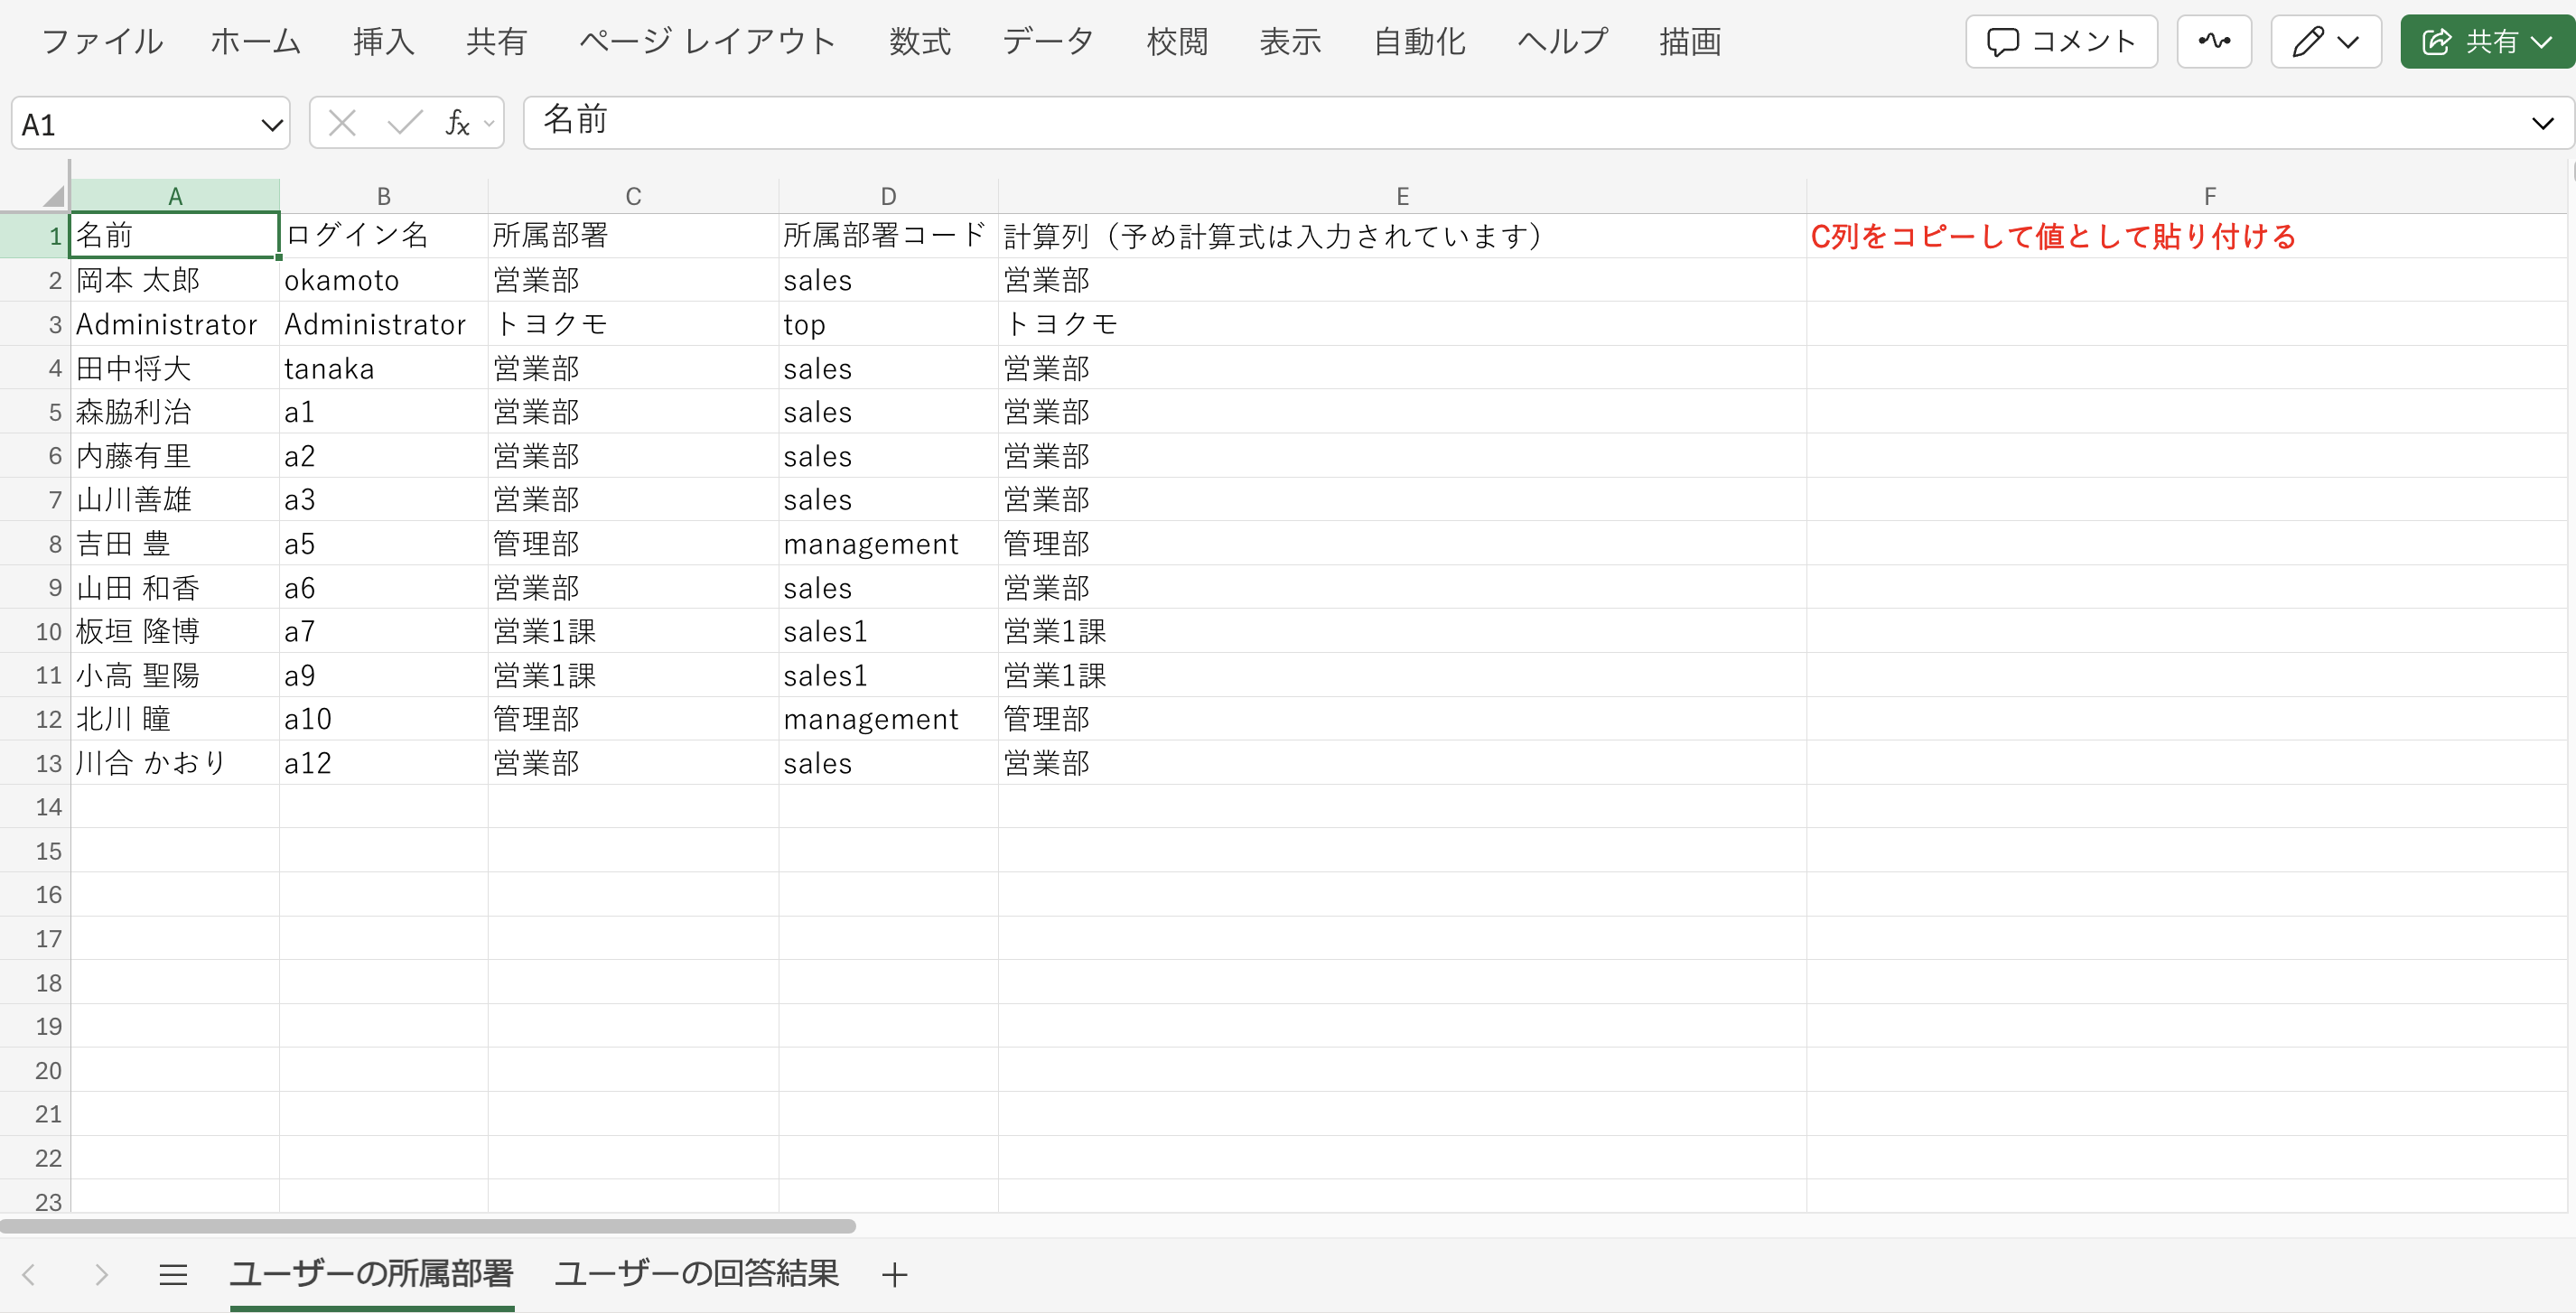Click cell 小高 聖陽

point(175,675)
